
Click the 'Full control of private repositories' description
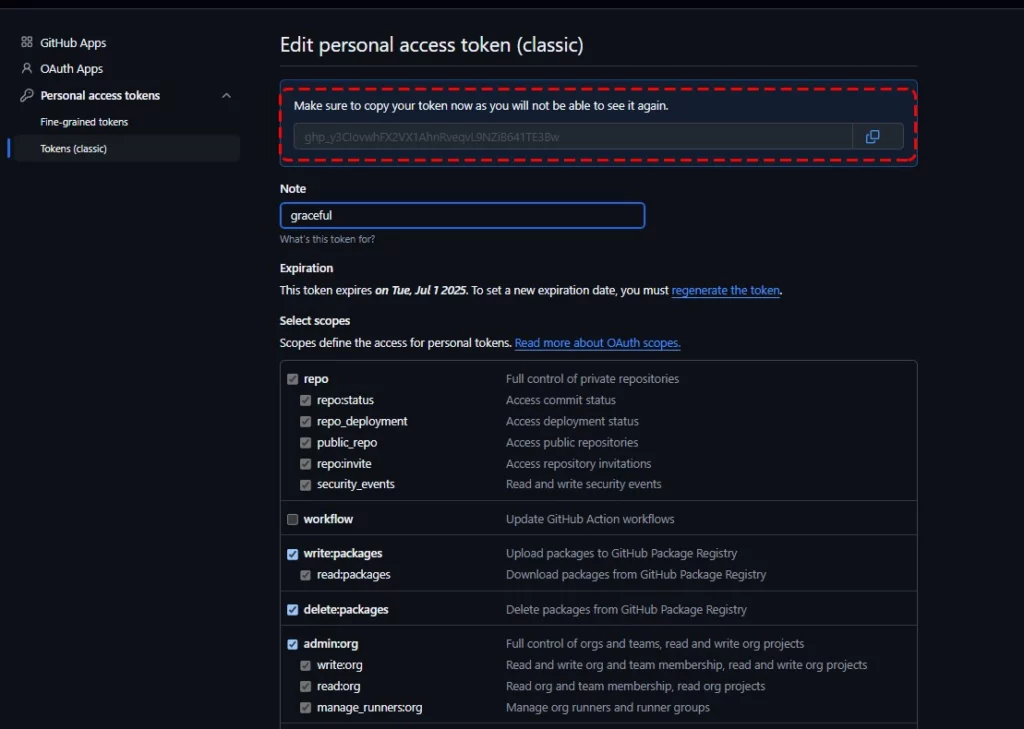592,379
